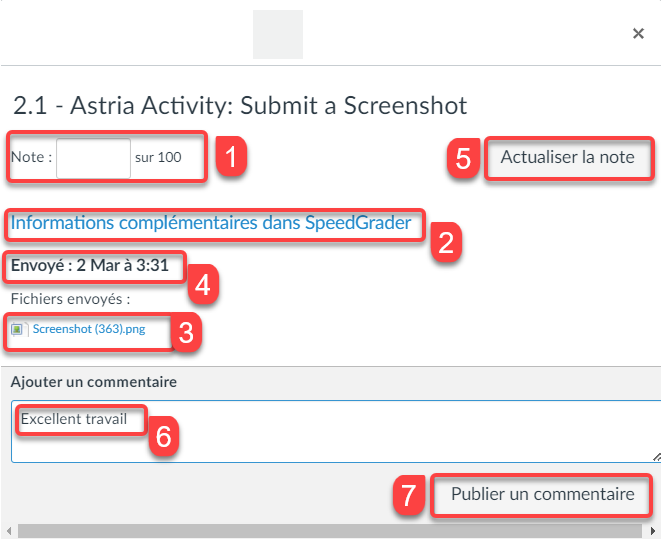Click the Publier un commentaire button
Image resolution: width=661 pixels, height=539 pixels.
tap(542, 494)
